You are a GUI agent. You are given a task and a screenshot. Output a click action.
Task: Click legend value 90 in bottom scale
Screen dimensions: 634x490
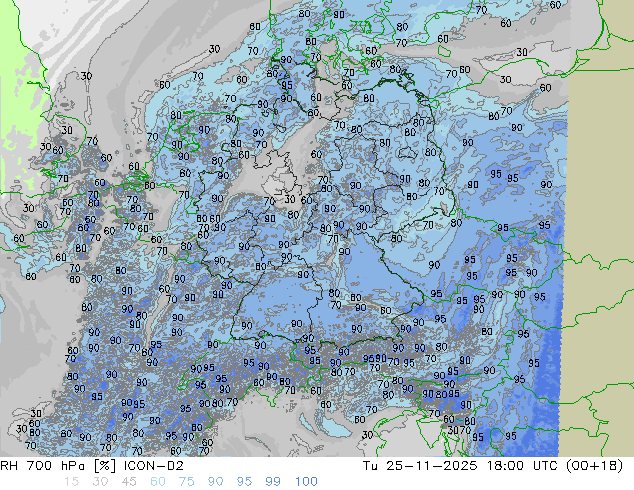tap(215, 482)
